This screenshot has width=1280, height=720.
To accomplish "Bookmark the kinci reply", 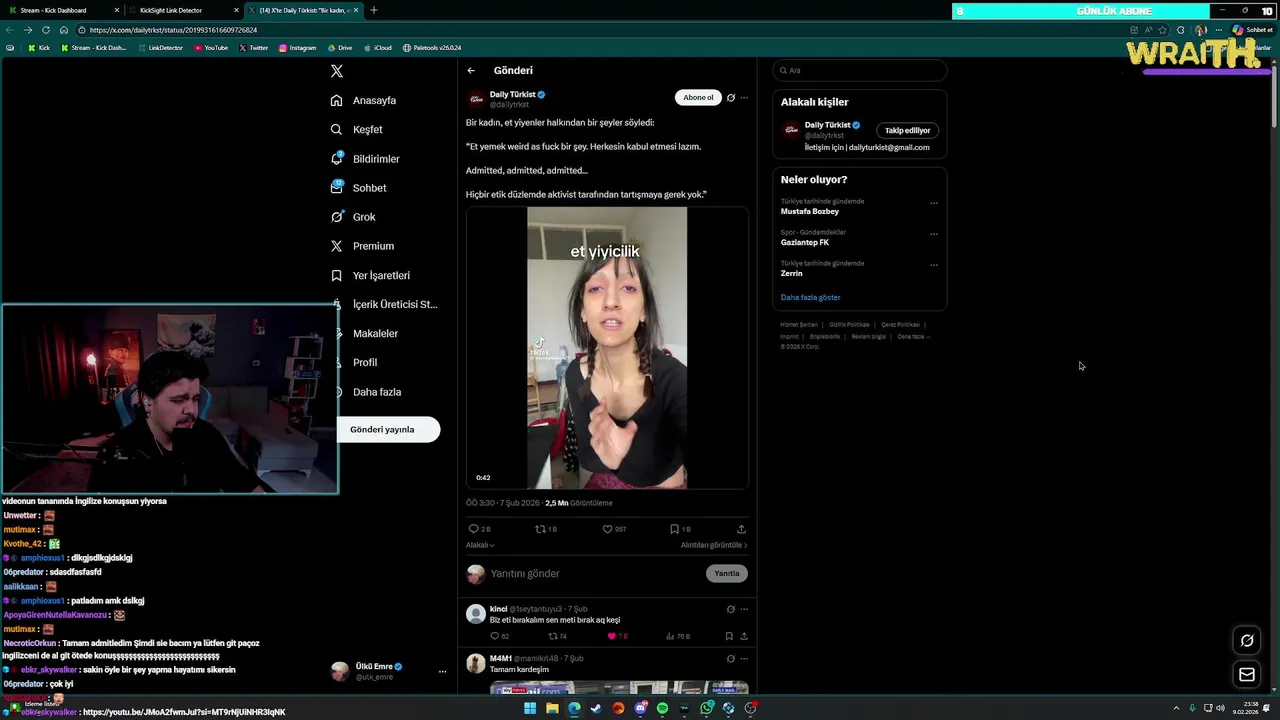I will 729,636.
